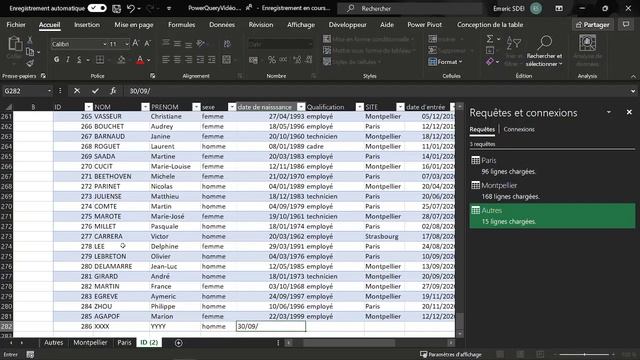
Task: Open filter dropdown for SITE column
Action: click(x=400, y=107)
